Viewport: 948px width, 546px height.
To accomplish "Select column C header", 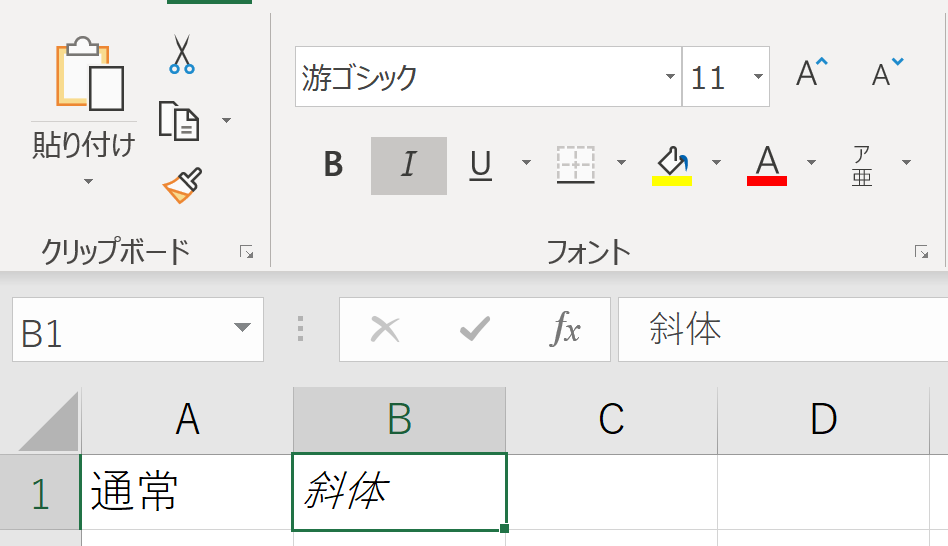I will point(611,420).
